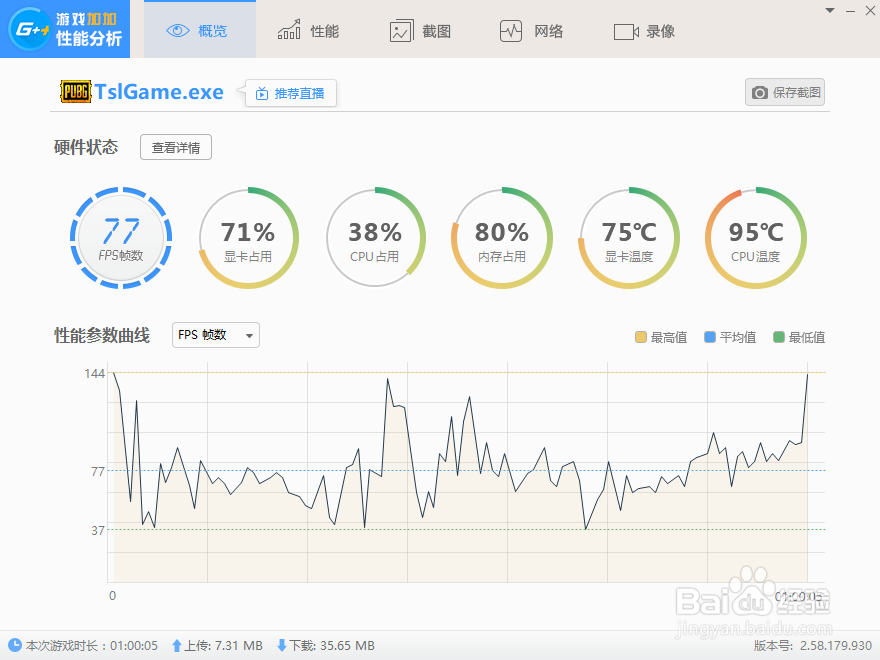Click the PUBG game icon
The height and width of the screenshot is (660, 880).
coord(75,91)
